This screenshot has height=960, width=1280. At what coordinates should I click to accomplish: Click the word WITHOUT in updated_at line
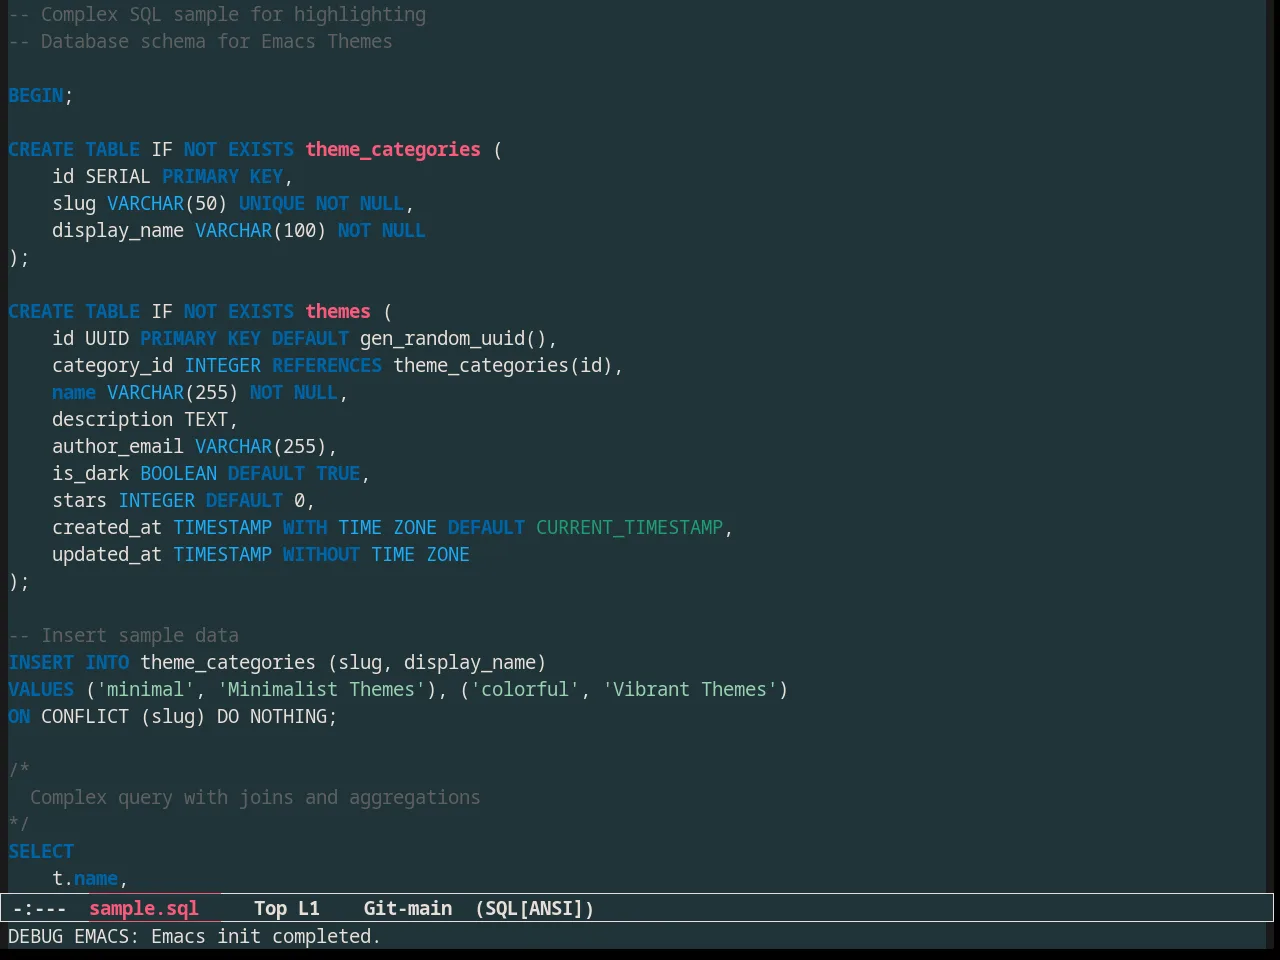(x=321, y=554)
